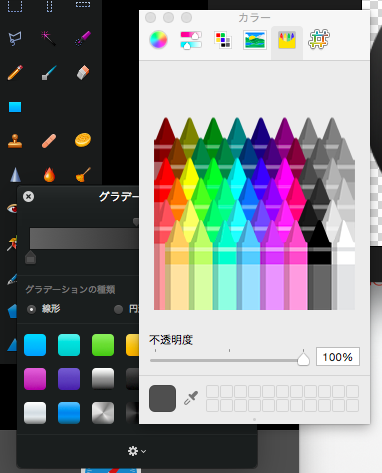Viewport: 382px width, 473px height.
Task: Select the Burn flame tool
Action: pyautogui.click(x=49, y=174)
